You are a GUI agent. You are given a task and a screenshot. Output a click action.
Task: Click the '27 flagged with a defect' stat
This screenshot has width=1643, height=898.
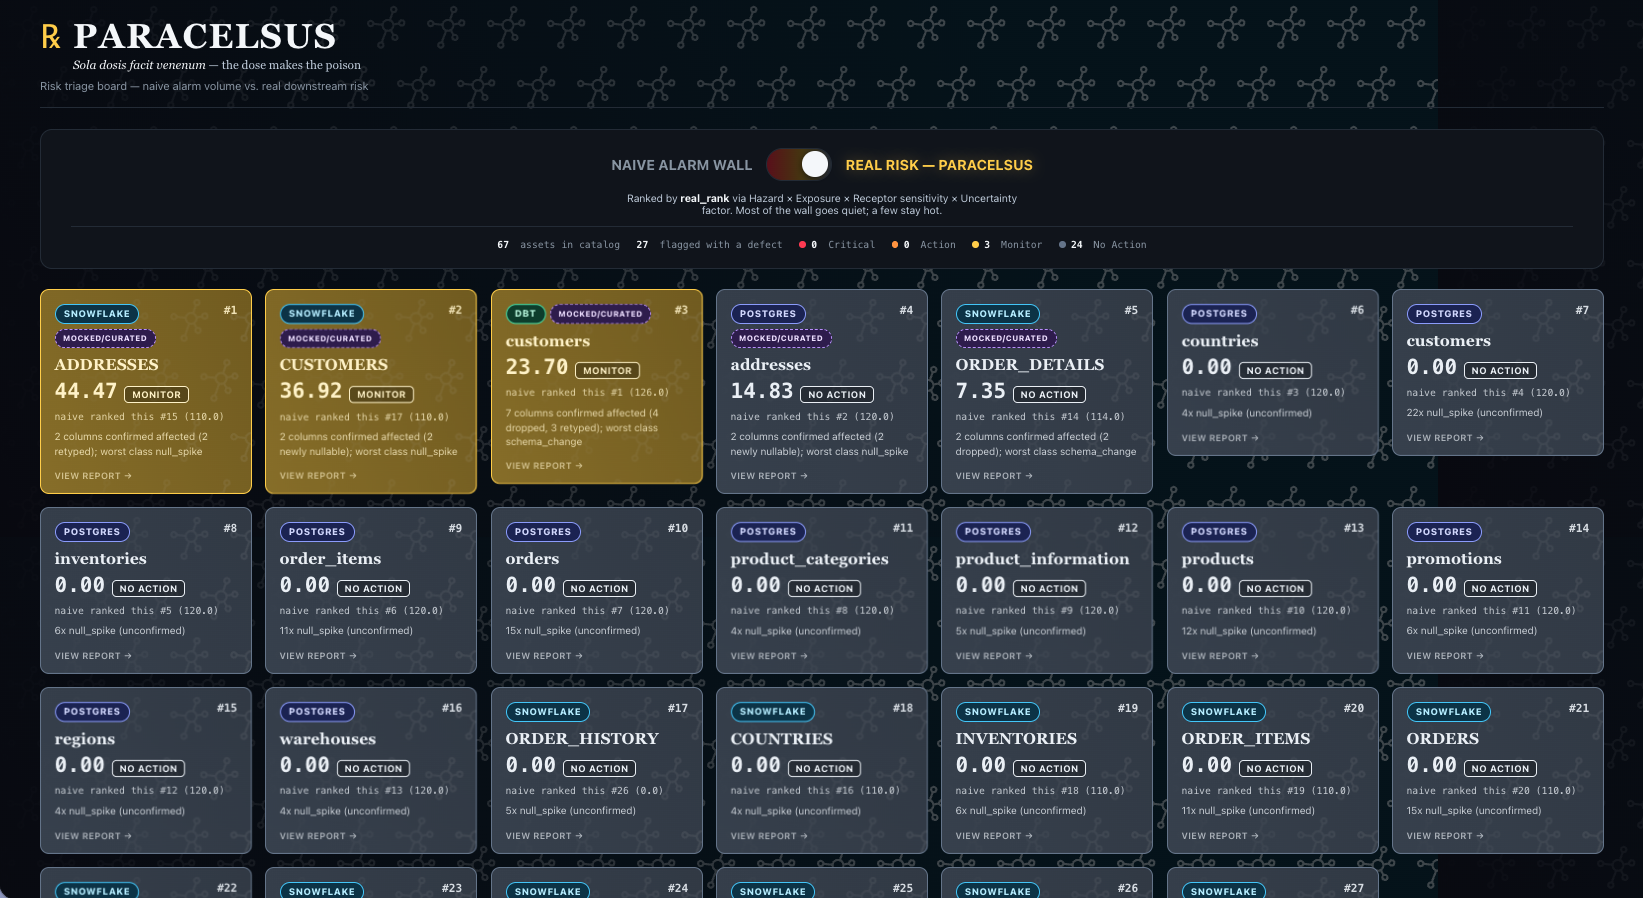pyautogui.click(x=709, y=245)
